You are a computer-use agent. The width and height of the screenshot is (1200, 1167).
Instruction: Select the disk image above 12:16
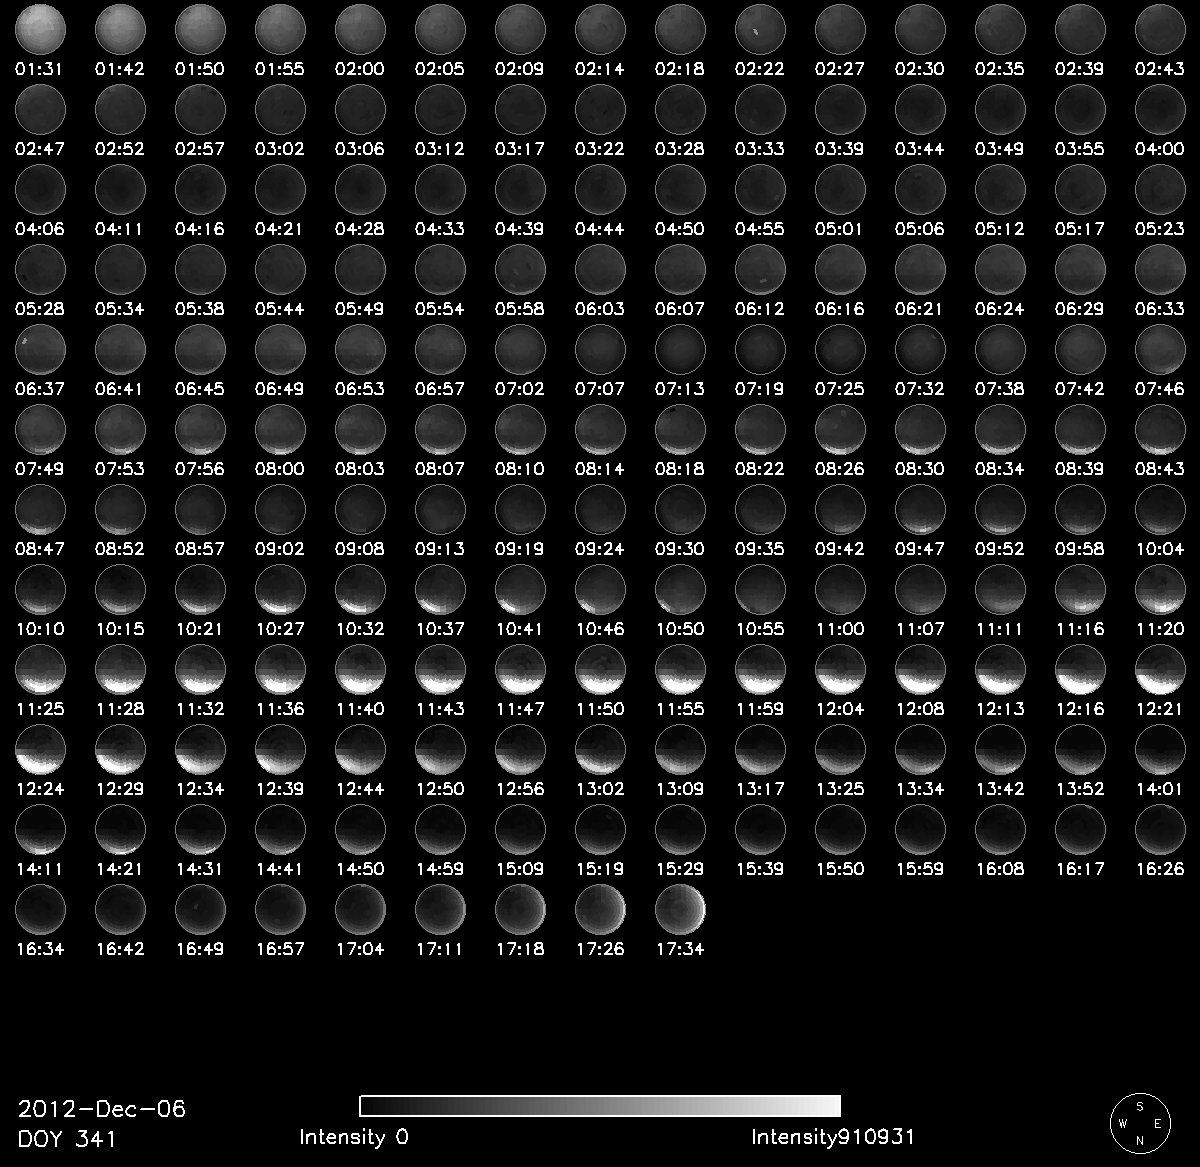(1080, 668)
